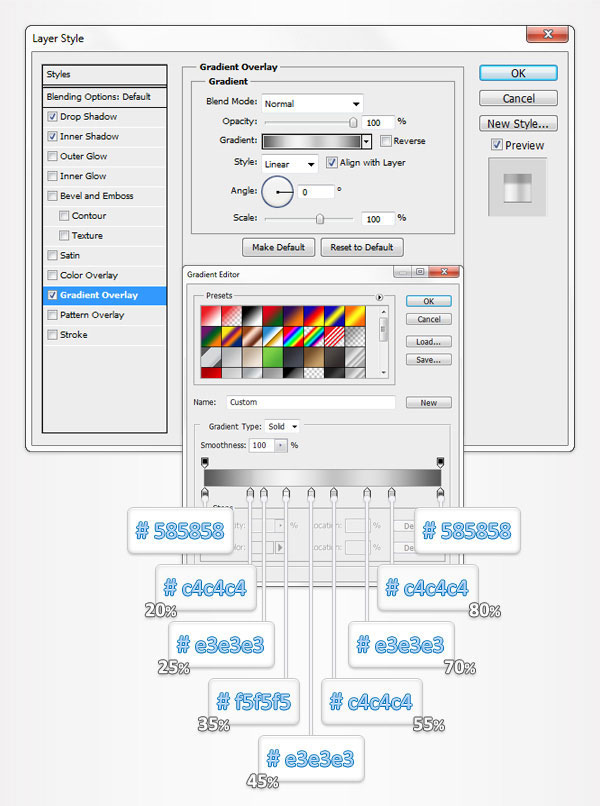The image size is (600, 806).
Task: Click Save... in the Gradient Editor
Action: 428,360
